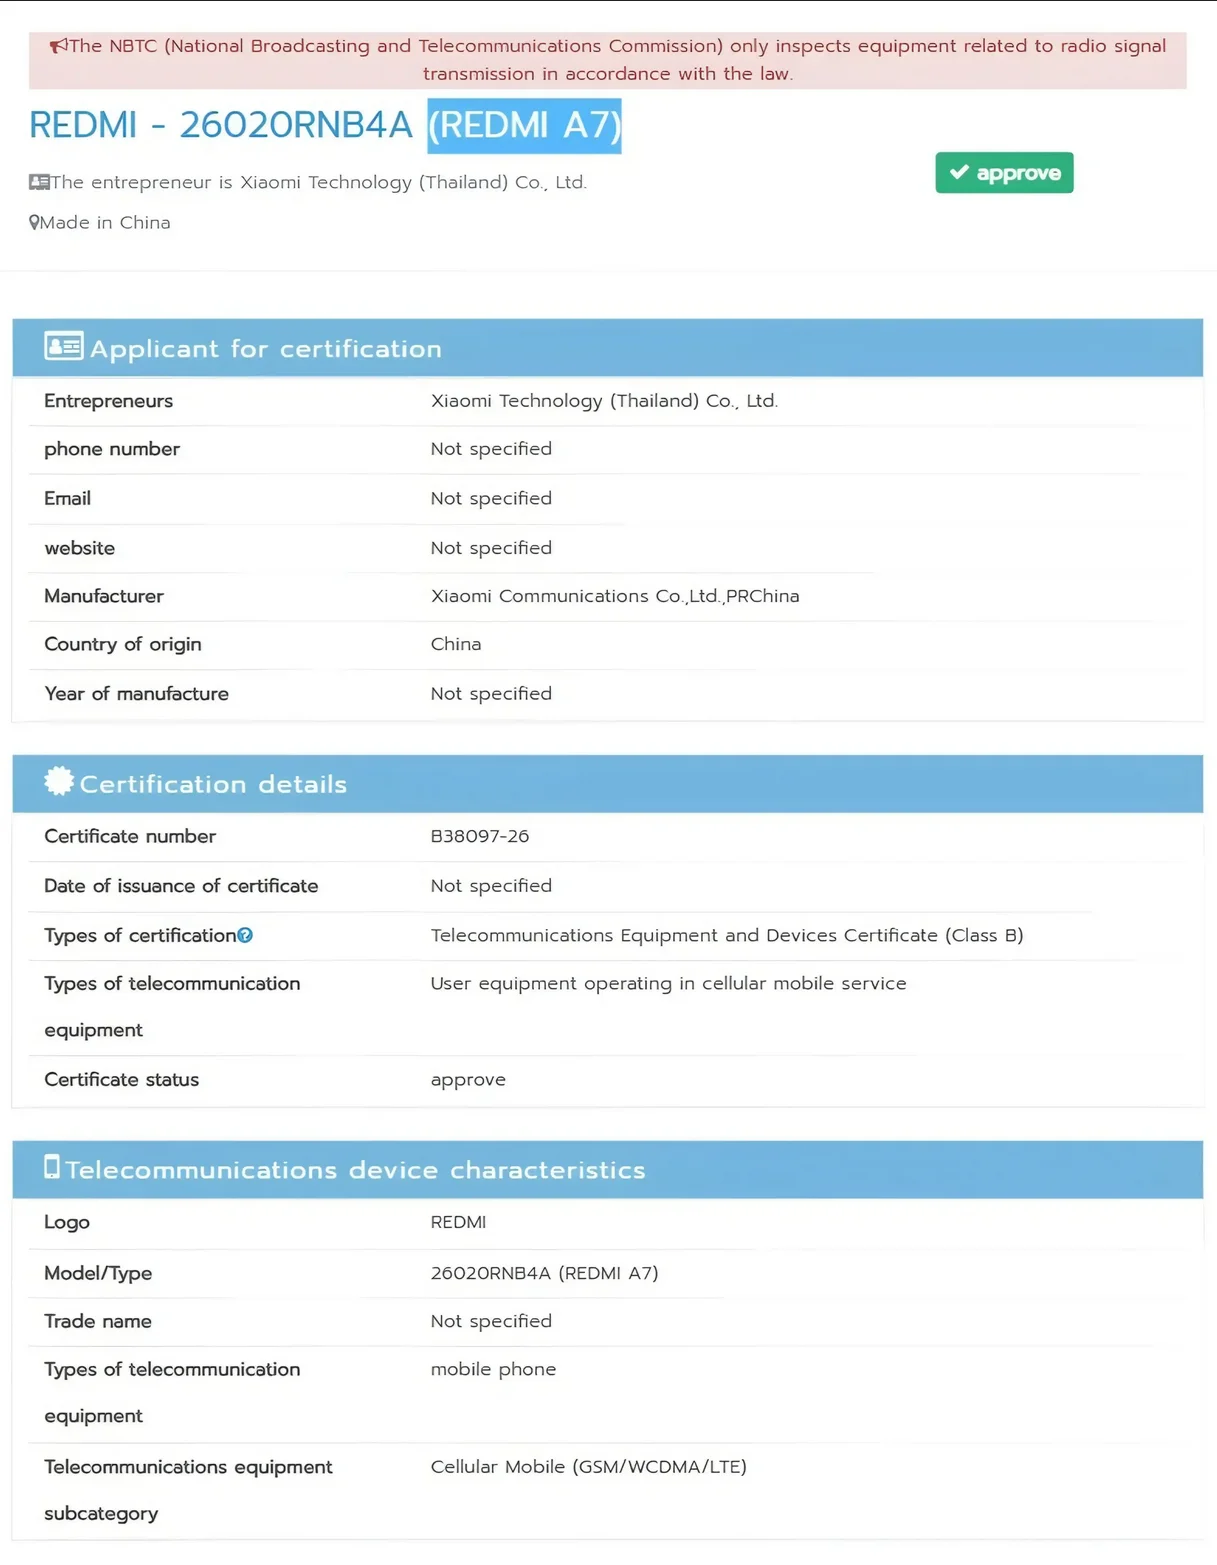Screen dimensions: 1217x1565
Task: Click the Made in China label
Action: click(105, 222)
